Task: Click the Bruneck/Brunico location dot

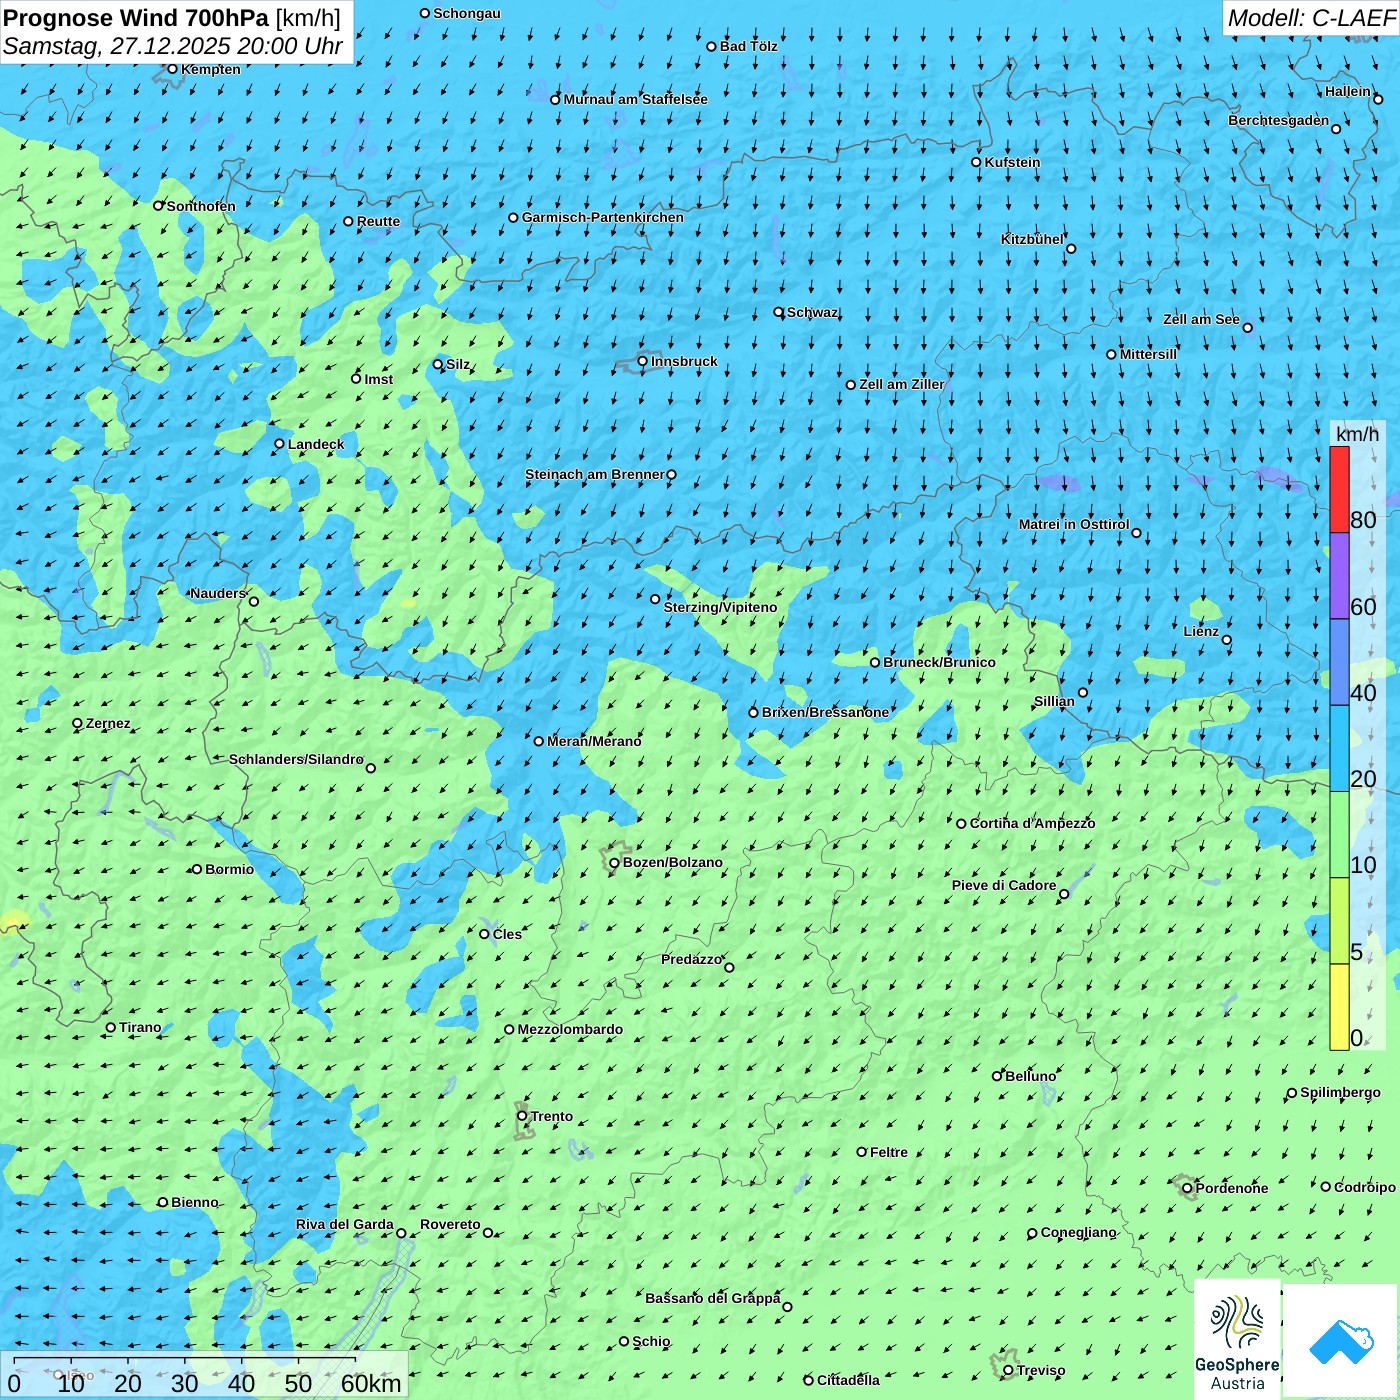Action: tap(875, 662)
